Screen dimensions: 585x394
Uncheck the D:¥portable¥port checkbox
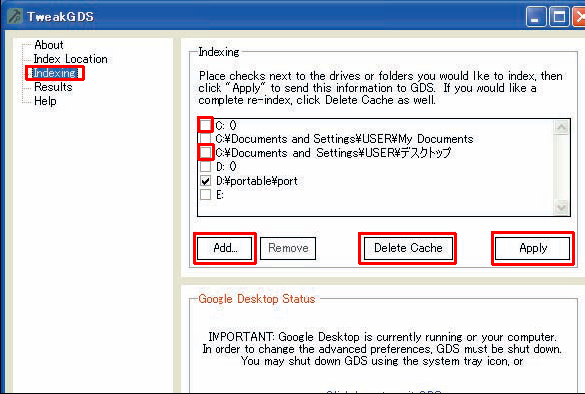[x=206, y=181]
